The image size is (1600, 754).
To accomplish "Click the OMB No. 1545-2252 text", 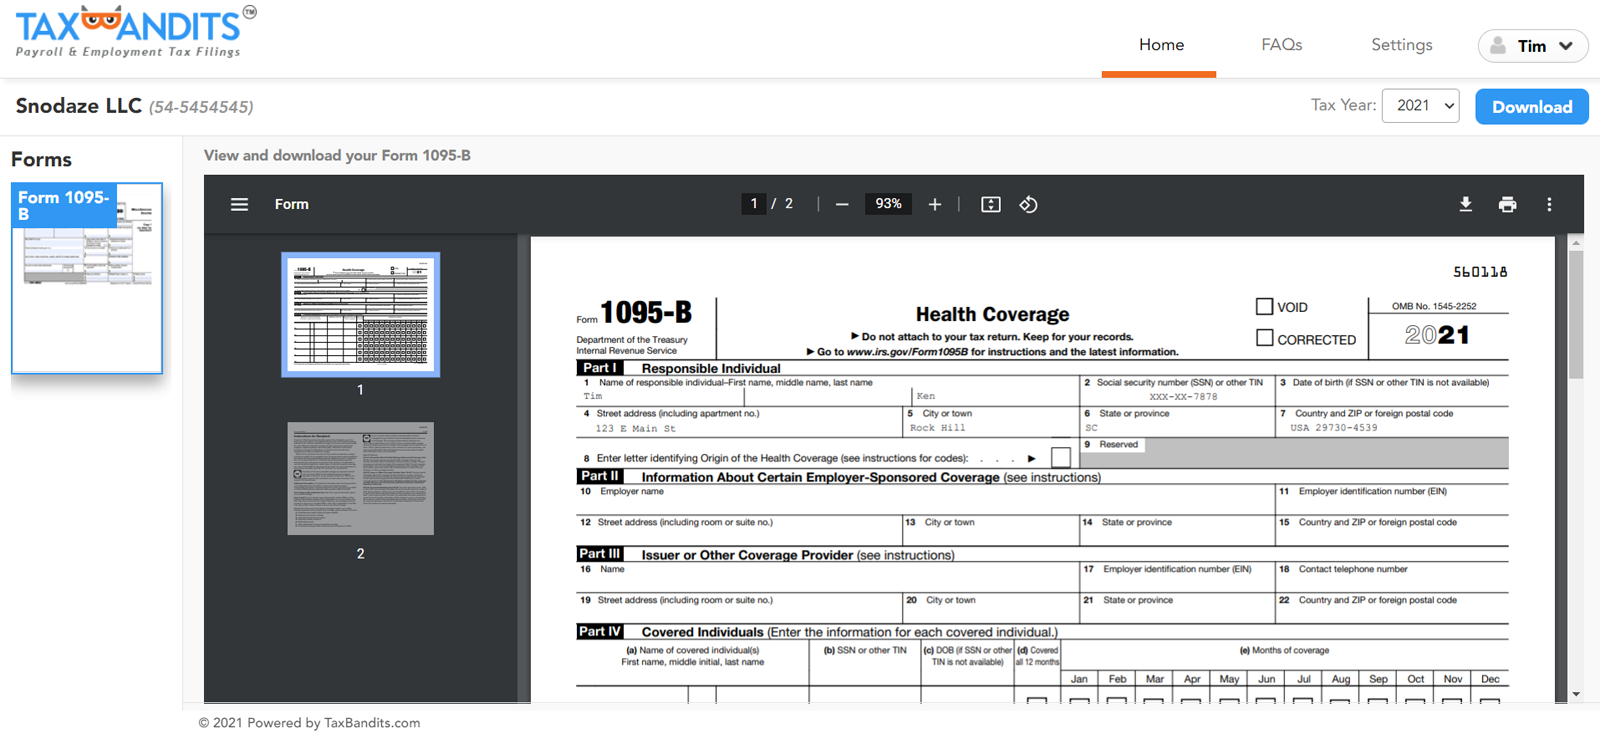I will click(1434, 306).
